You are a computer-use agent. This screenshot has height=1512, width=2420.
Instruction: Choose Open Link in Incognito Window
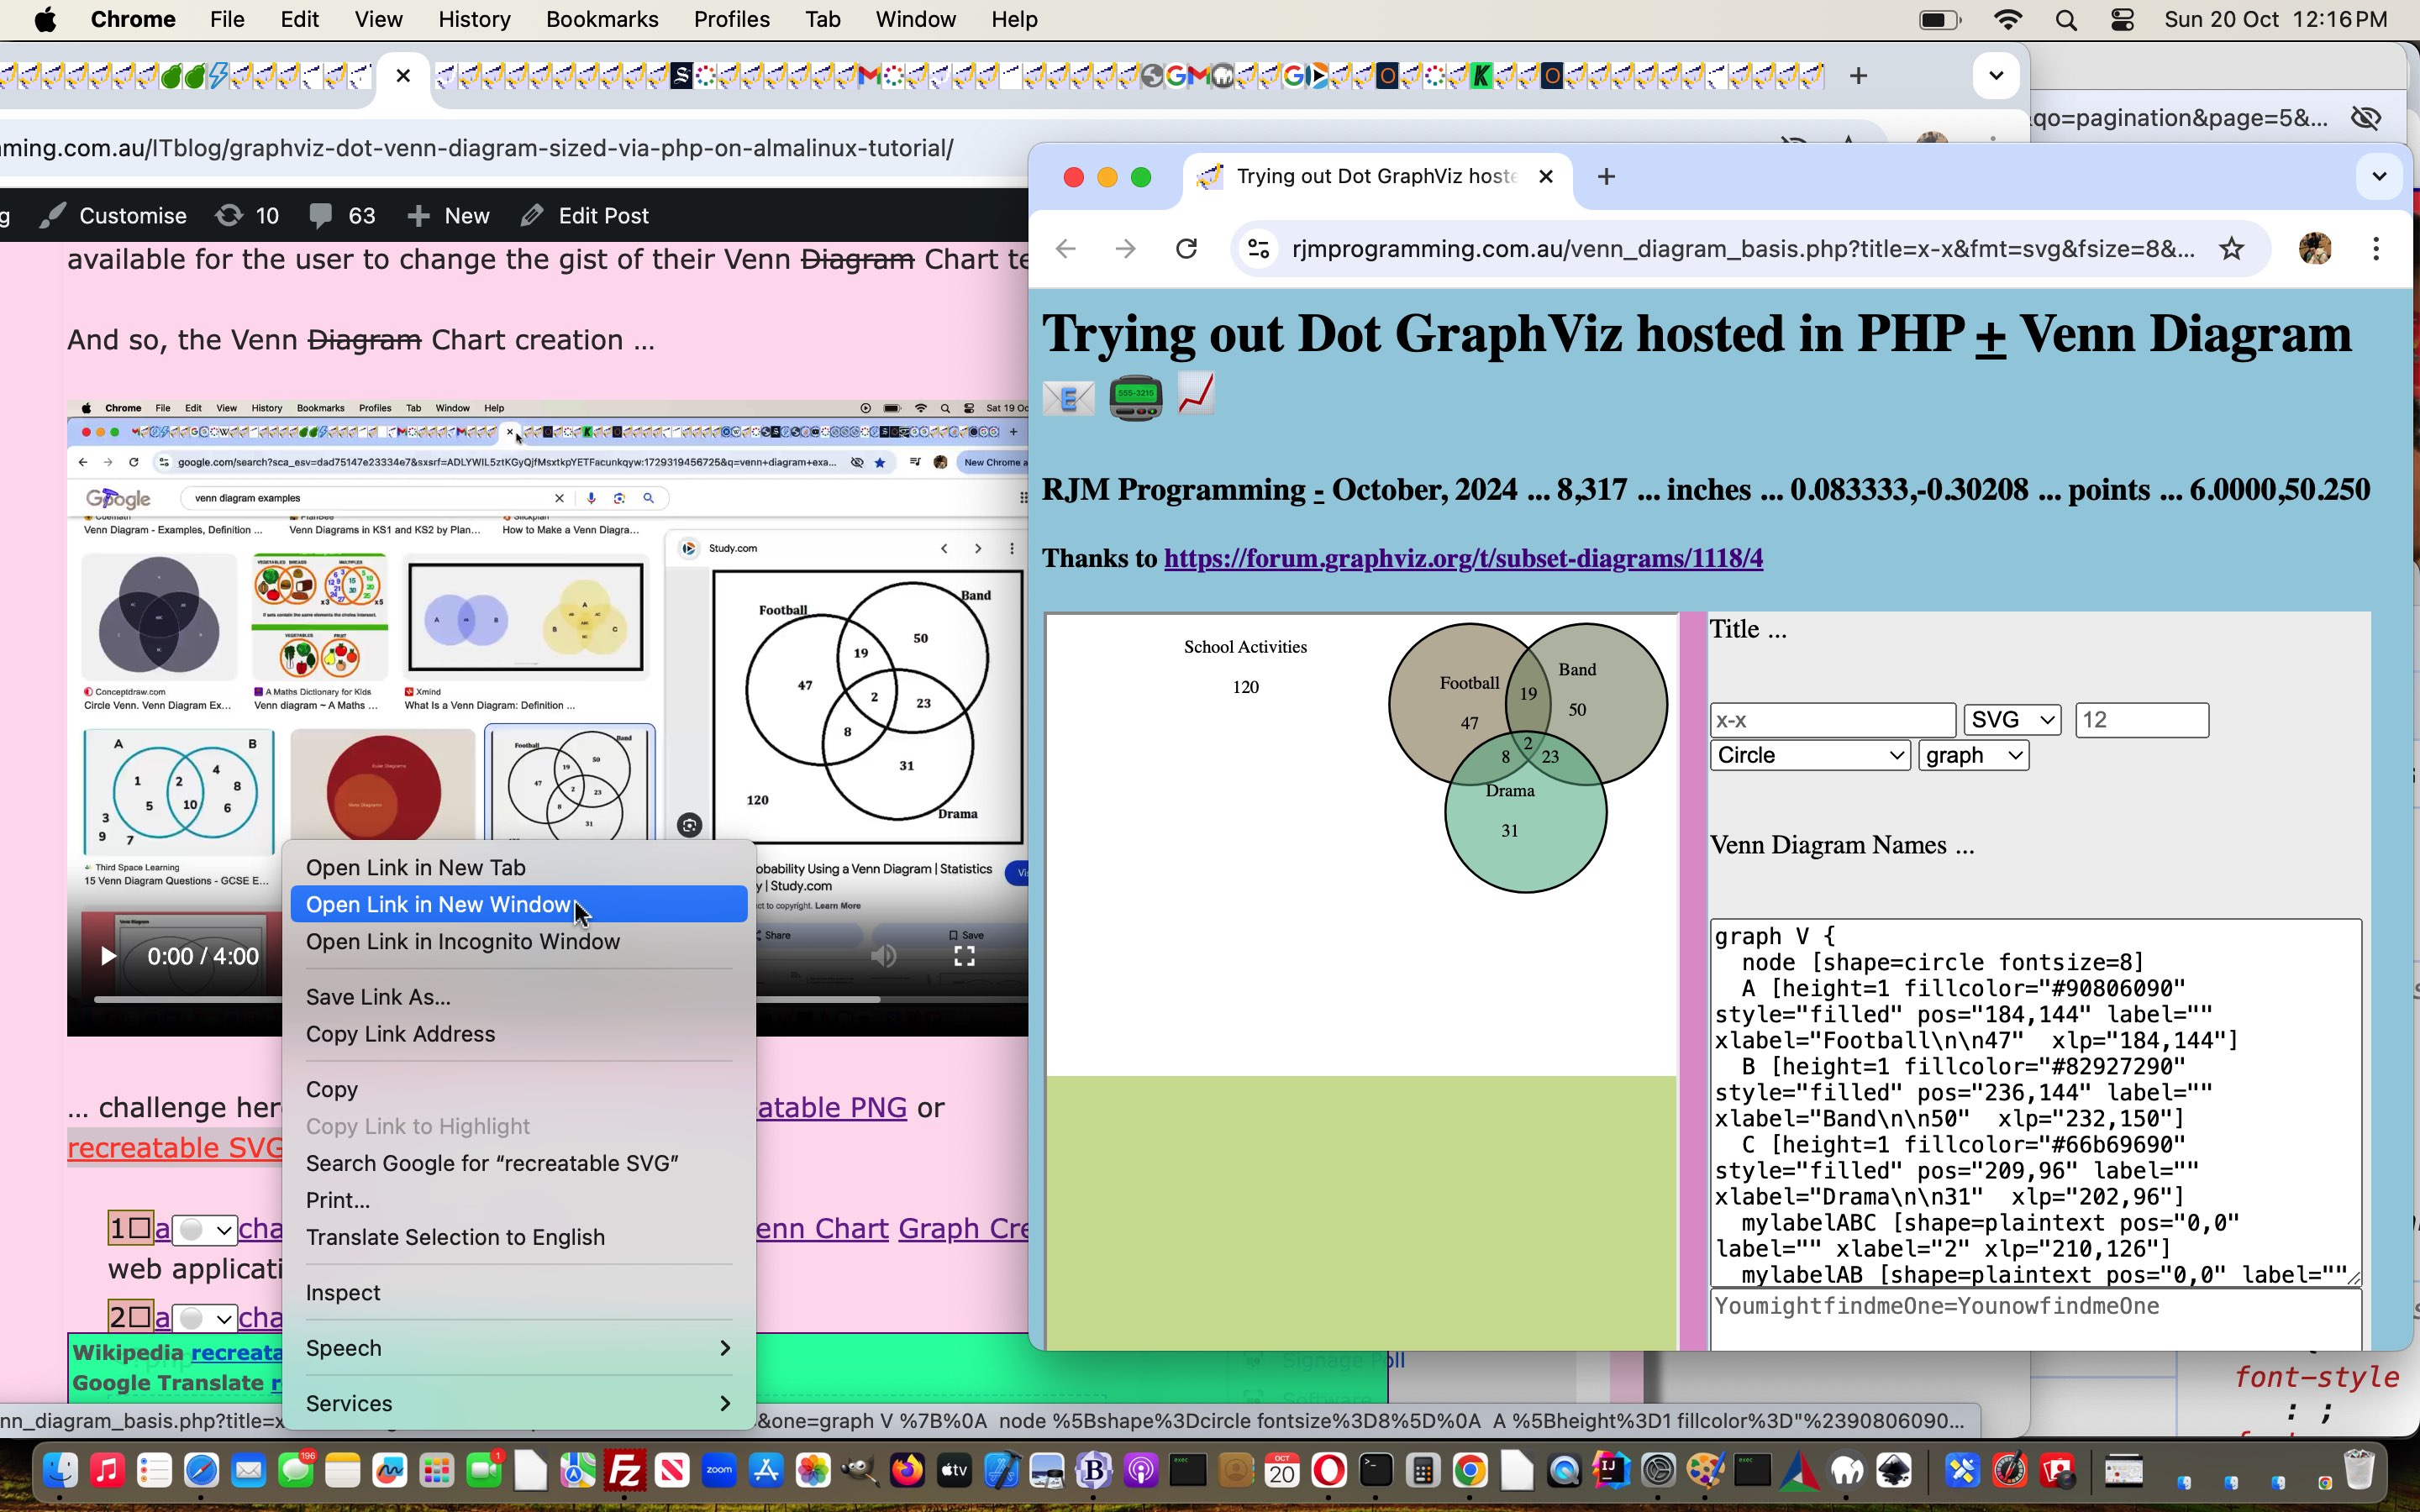(x=518, y=942)
